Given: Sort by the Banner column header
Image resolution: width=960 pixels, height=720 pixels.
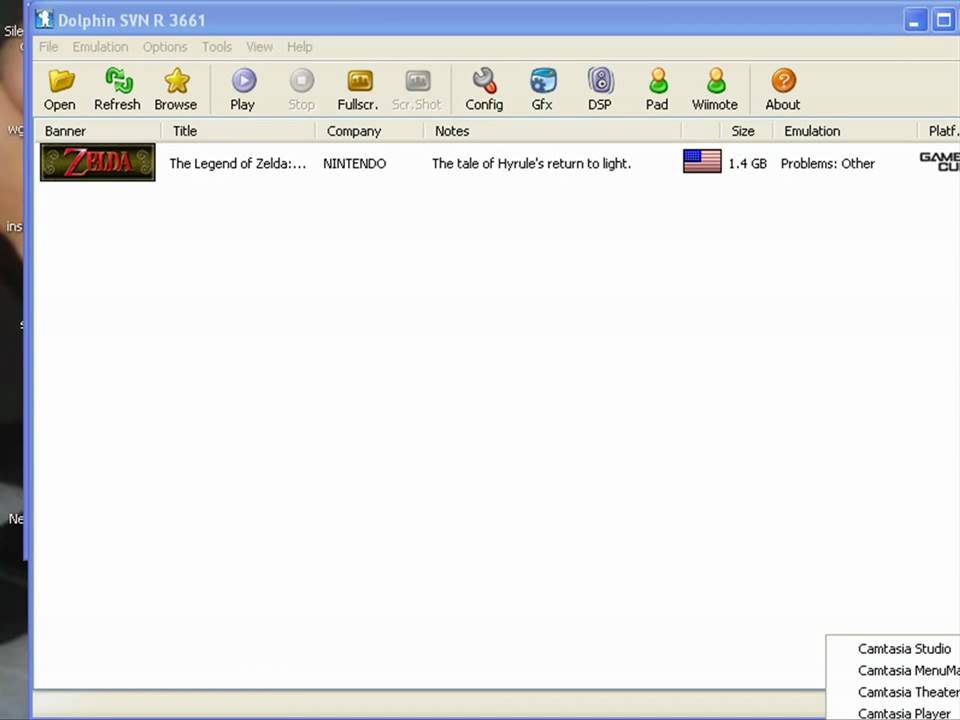Looking at the screenshot, I should click(98, 131).
